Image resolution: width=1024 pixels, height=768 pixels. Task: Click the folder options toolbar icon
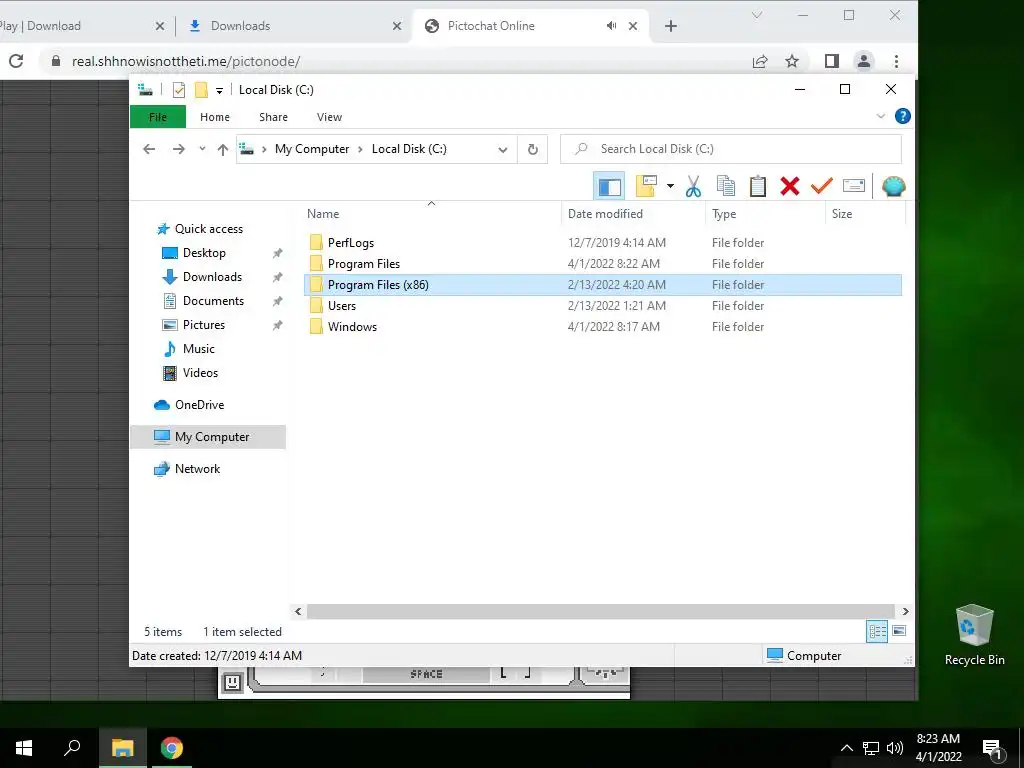point(646,186)
